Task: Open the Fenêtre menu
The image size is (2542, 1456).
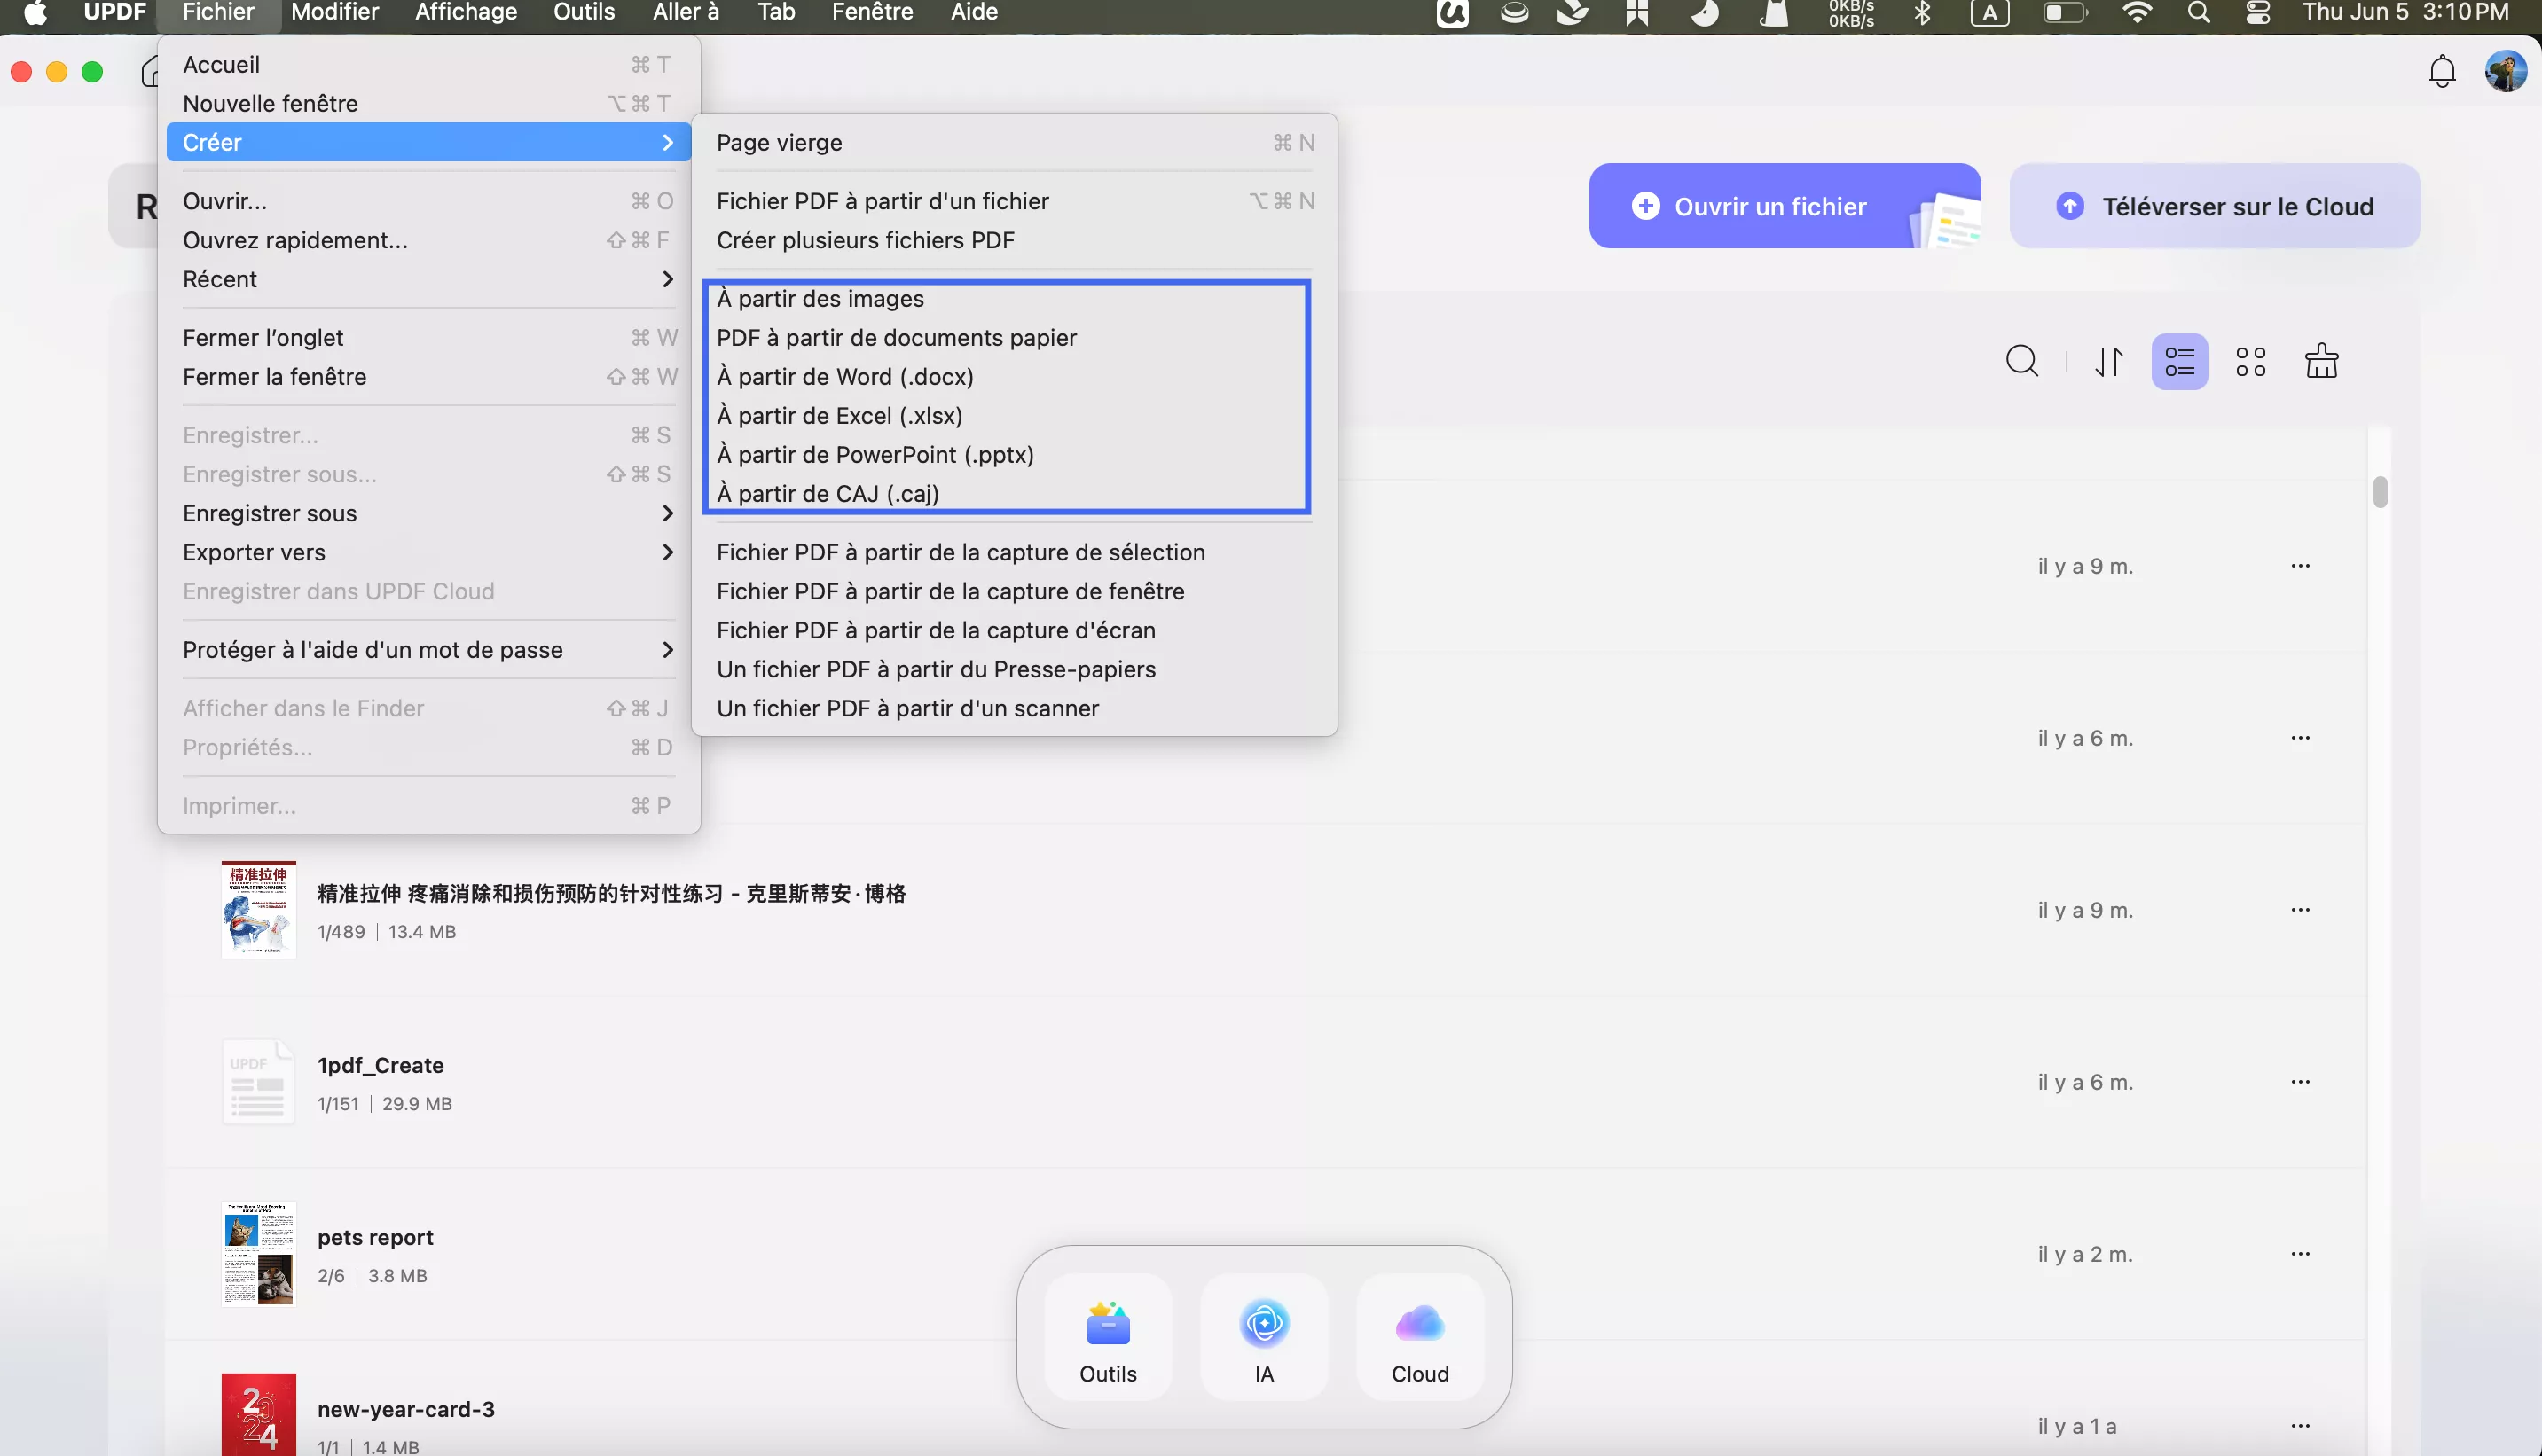Action: coord(872,13)
